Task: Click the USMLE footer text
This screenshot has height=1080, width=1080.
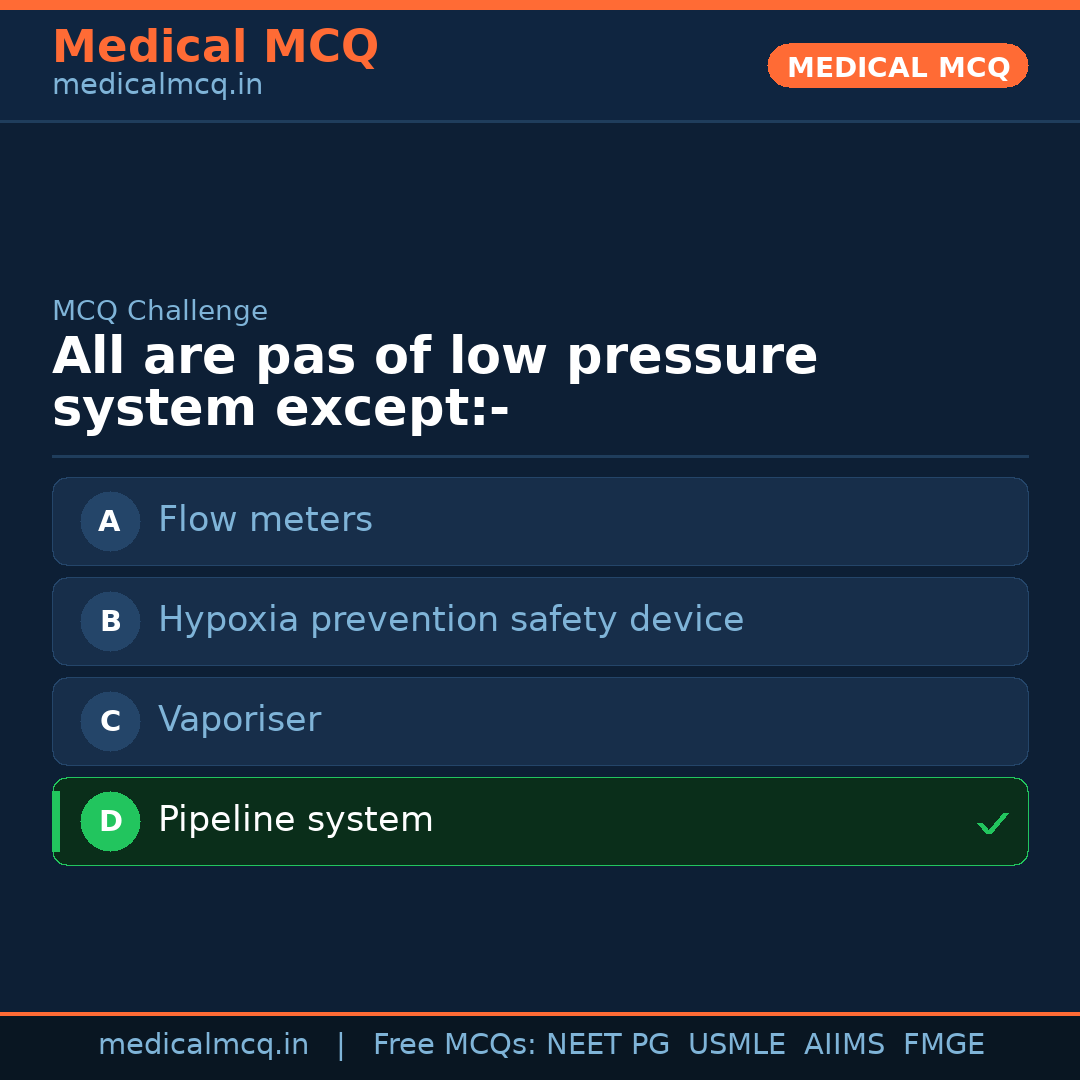Action: [736, 1045]
